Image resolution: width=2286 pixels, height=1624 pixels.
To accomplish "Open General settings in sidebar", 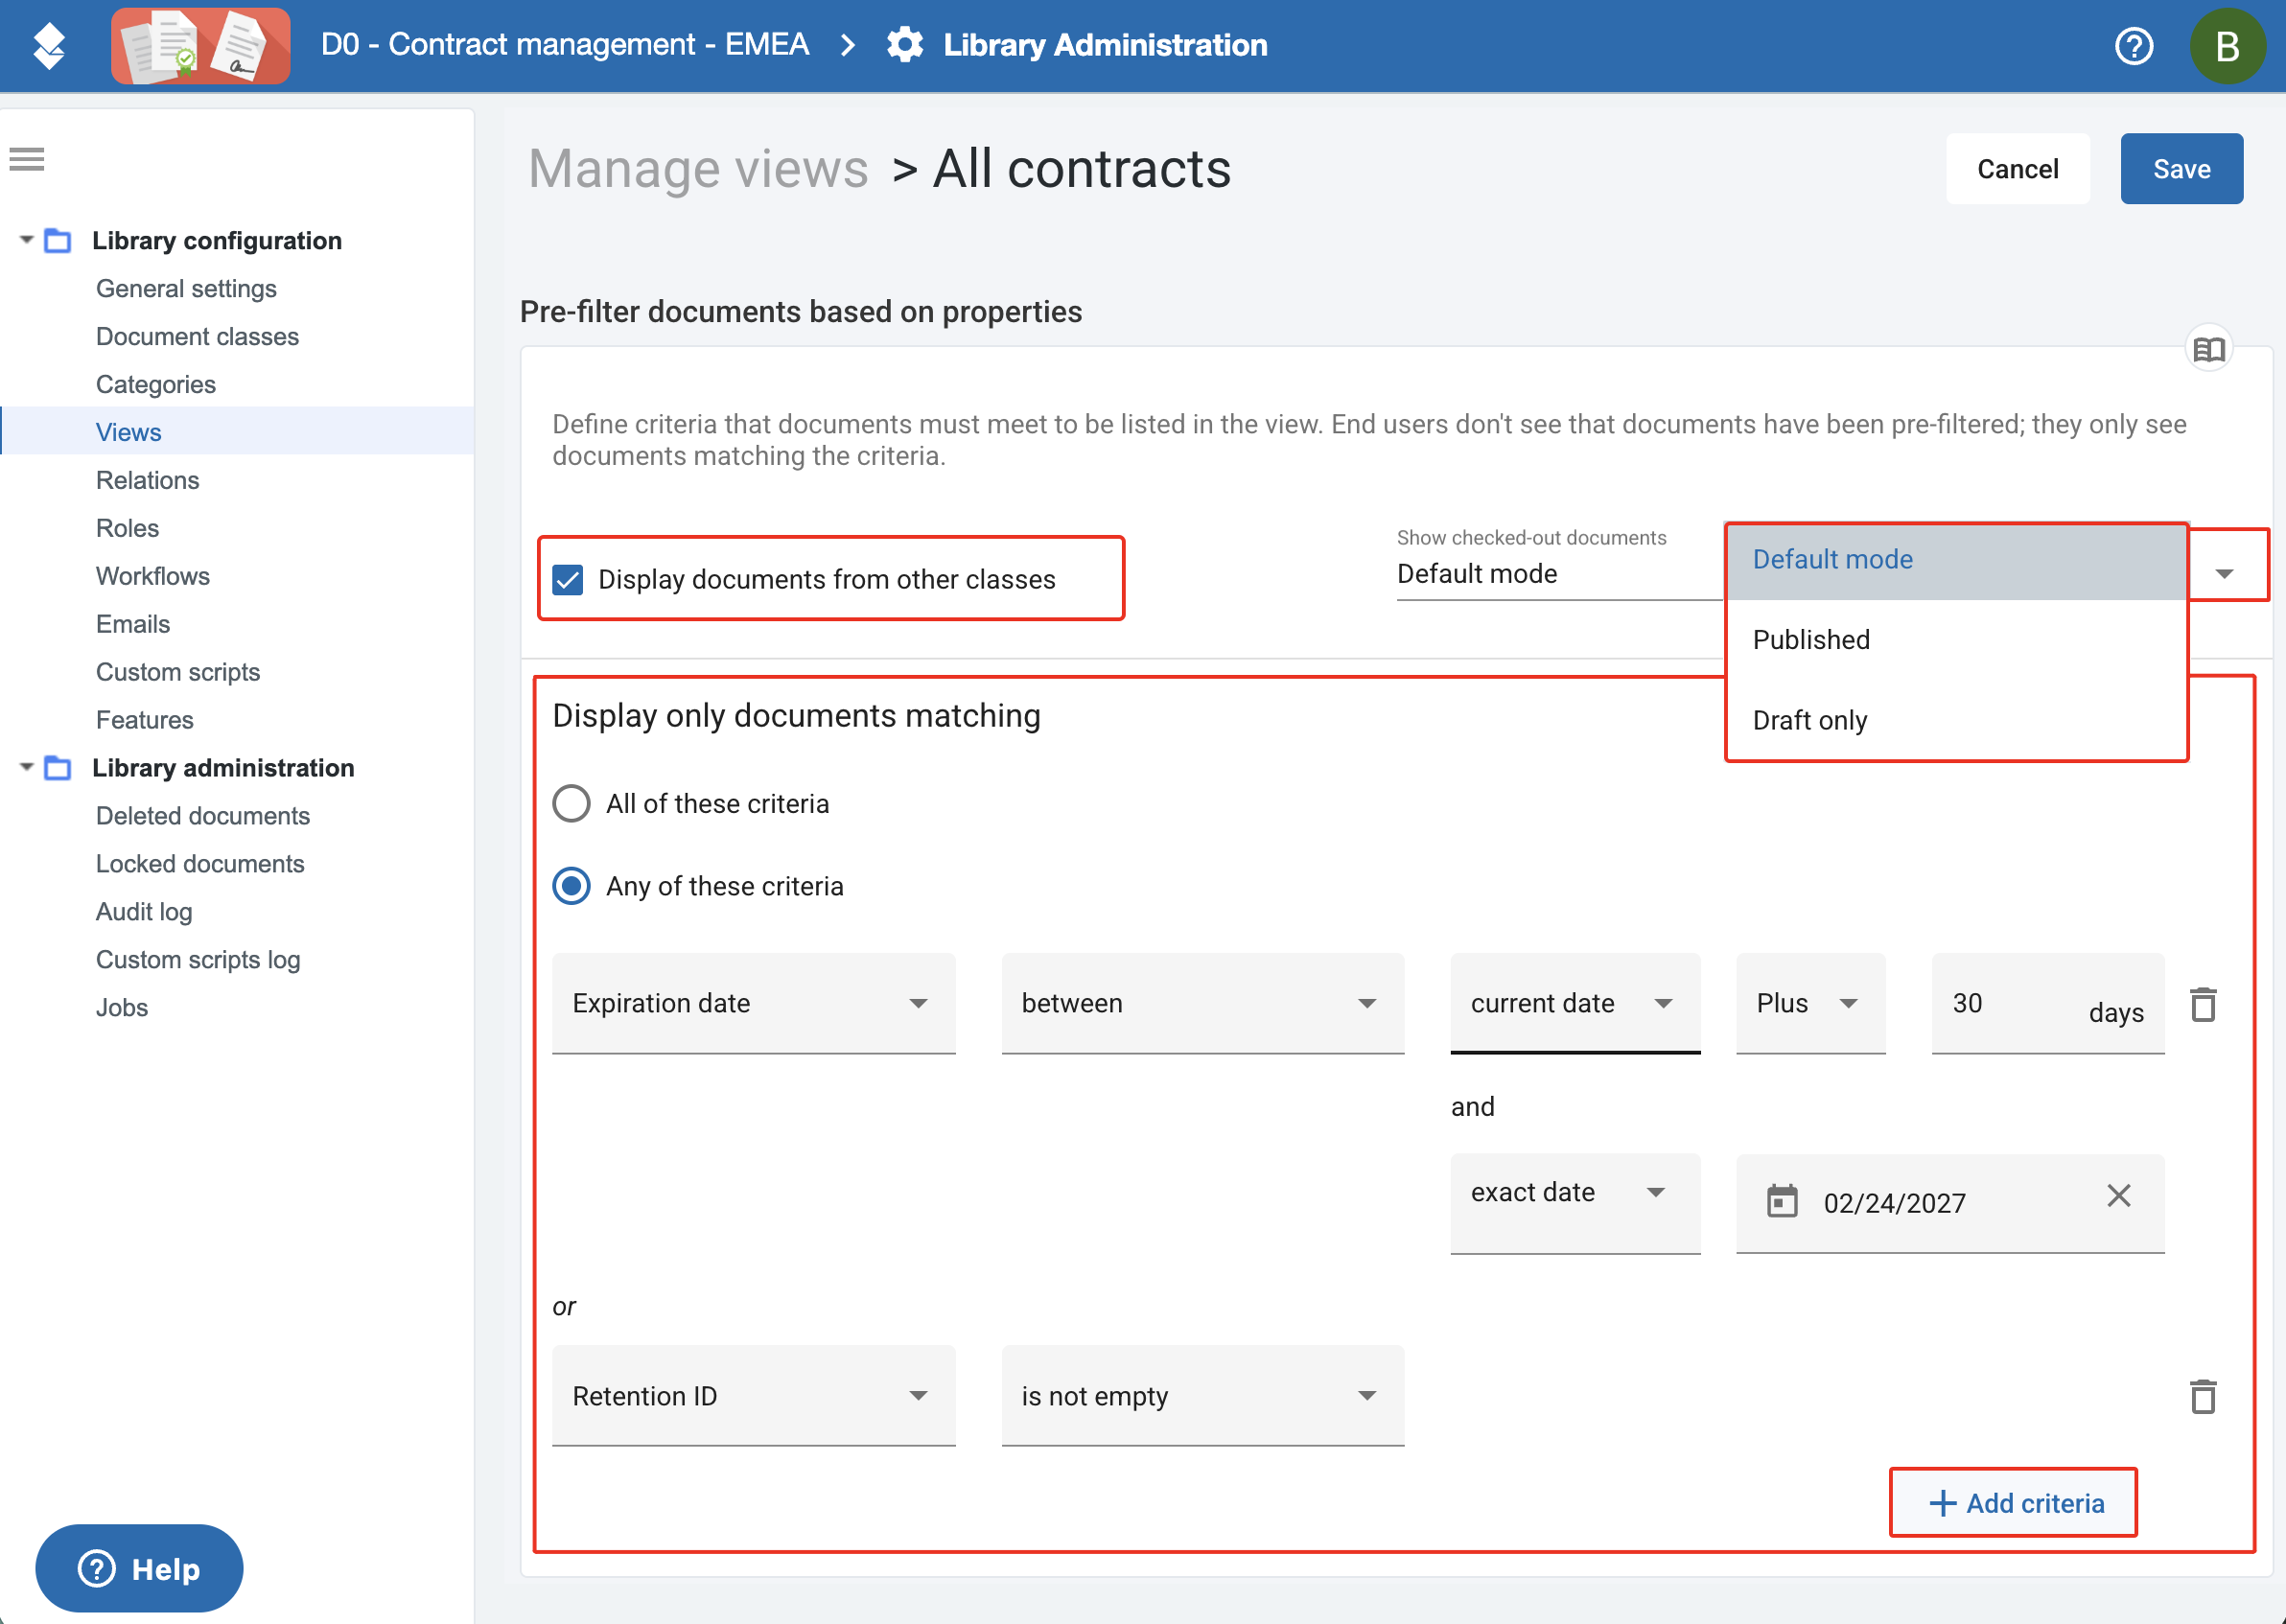I will pyautogui.click(x=186, y=289).
